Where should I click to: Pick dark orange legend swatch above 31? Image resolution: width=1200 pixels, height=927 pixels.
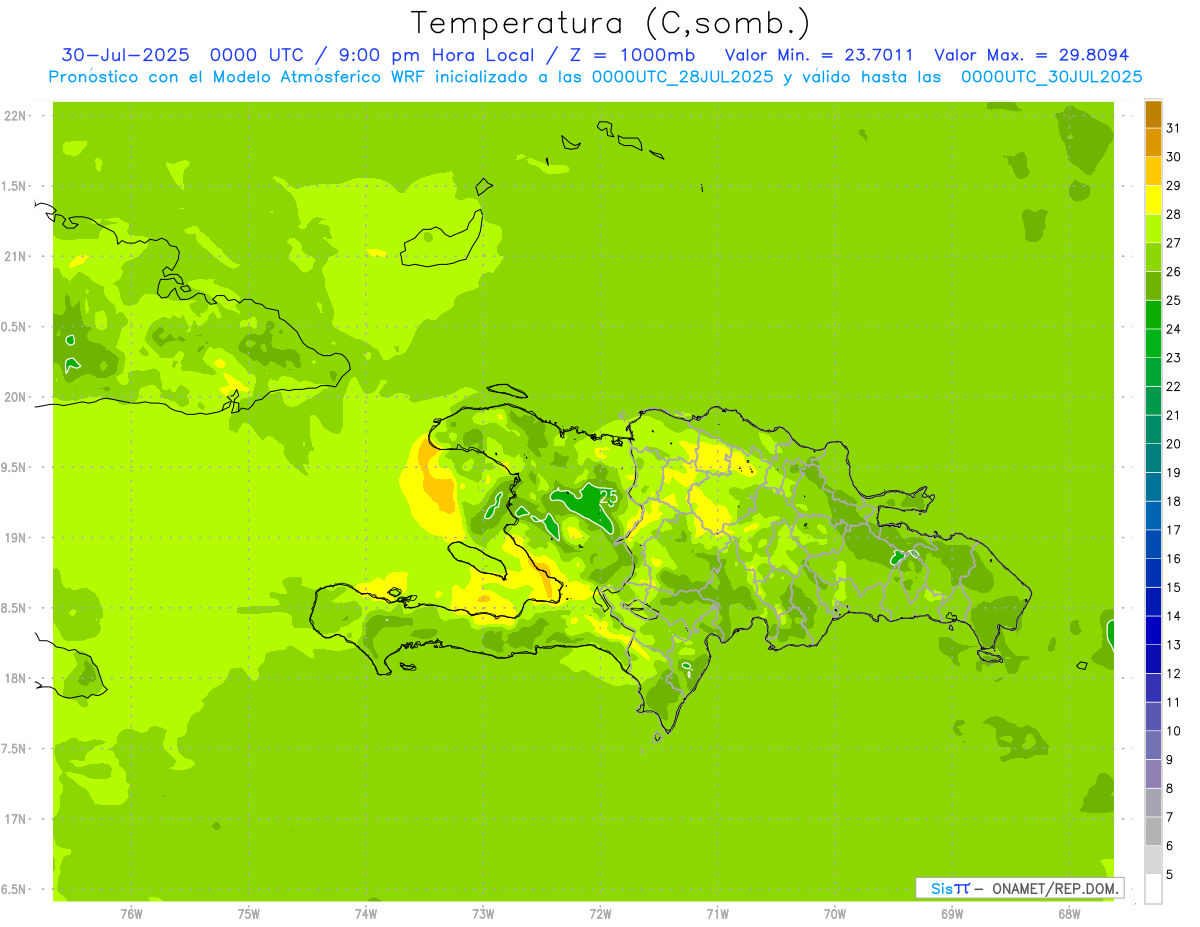tap(1153, 114)
